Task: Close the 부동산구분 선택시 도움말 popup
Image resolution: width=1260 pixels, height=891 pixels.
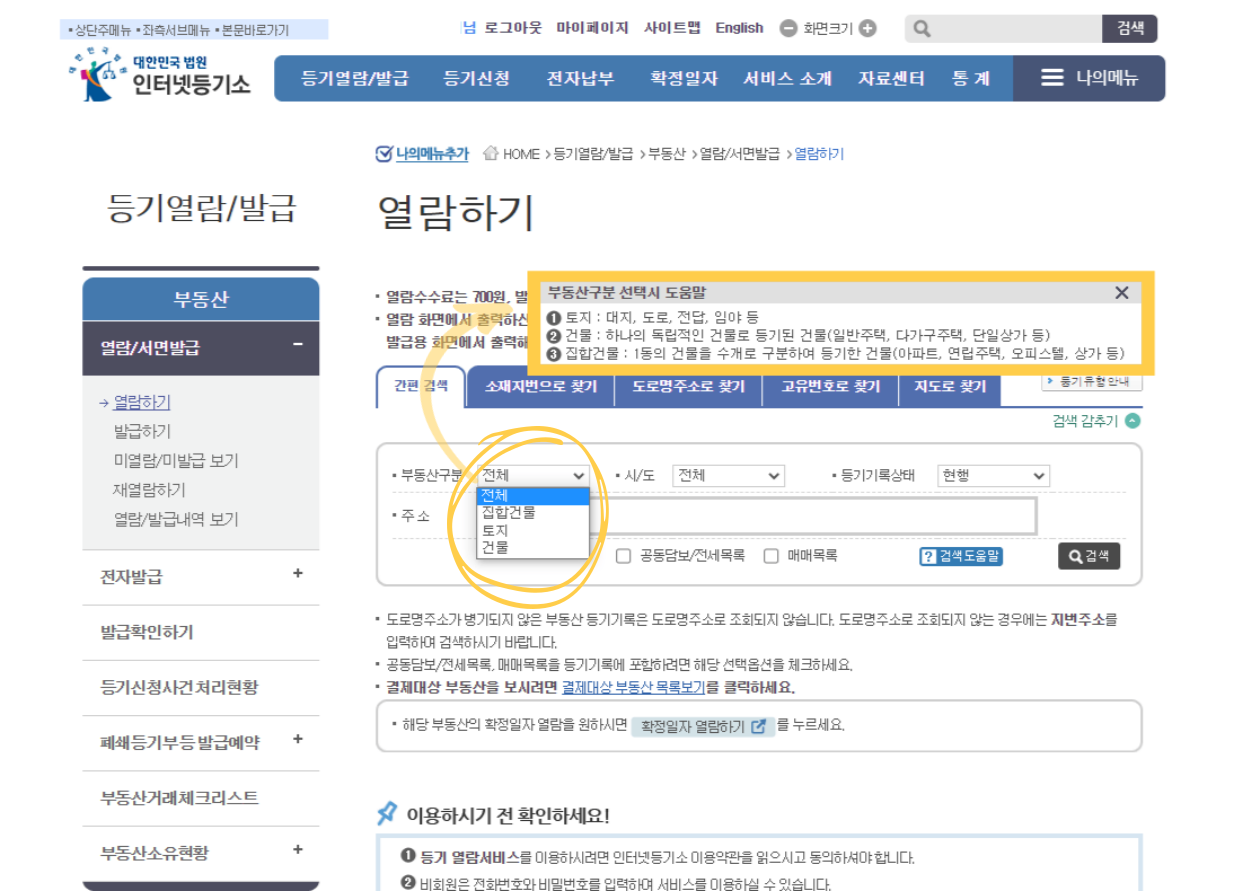Action: pos(1121,293)
